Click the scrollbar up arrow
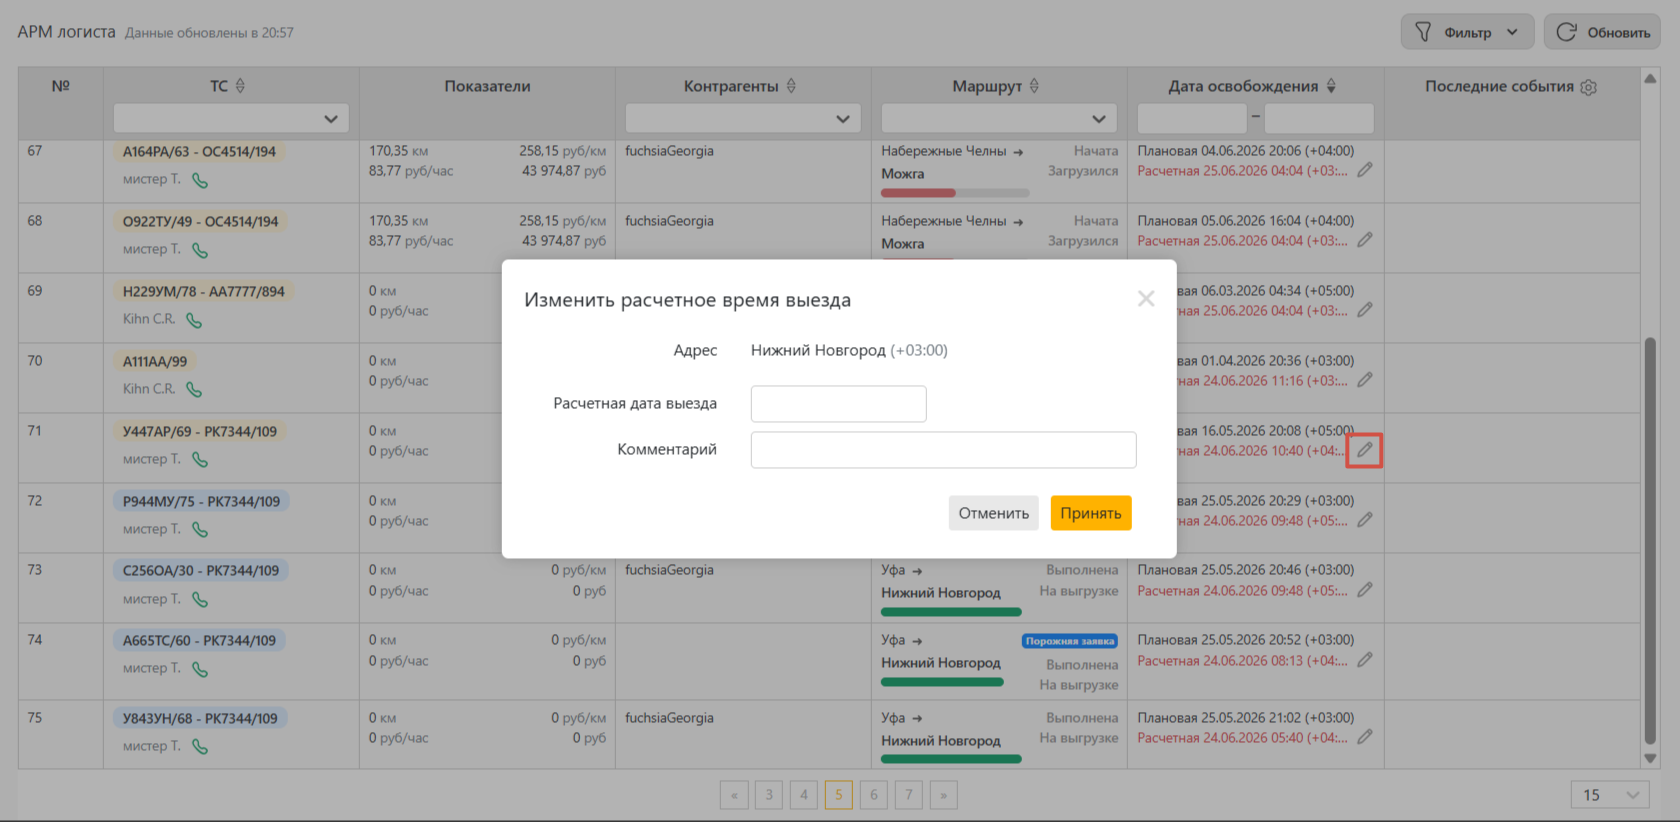1680x822 pixels. [1650, 78]
